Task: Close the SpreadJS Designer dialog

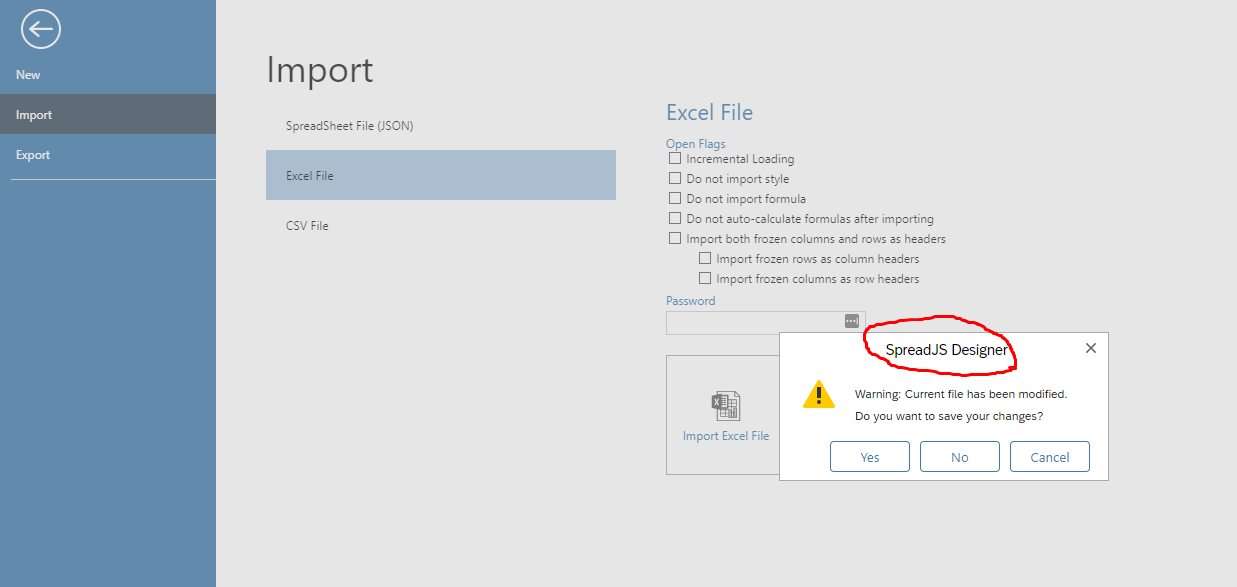Action: point(1091,348)
